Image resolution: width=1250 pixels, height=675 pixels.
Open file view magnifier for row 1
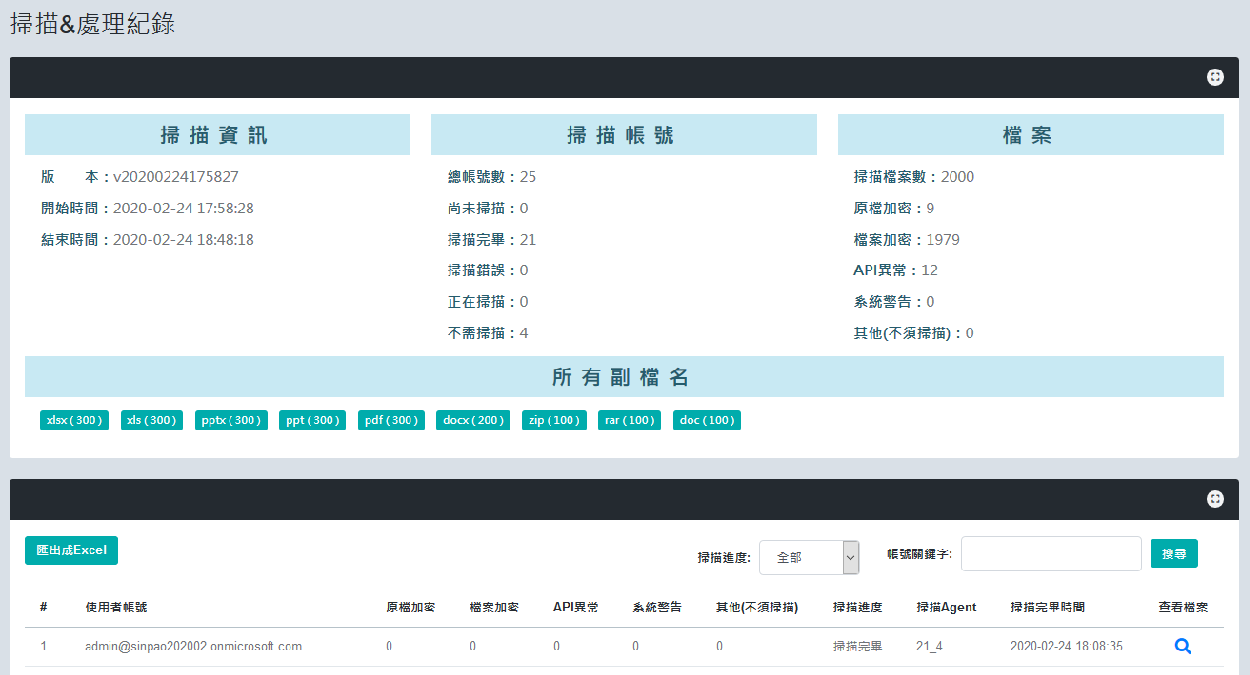(x=1182, y=646)
